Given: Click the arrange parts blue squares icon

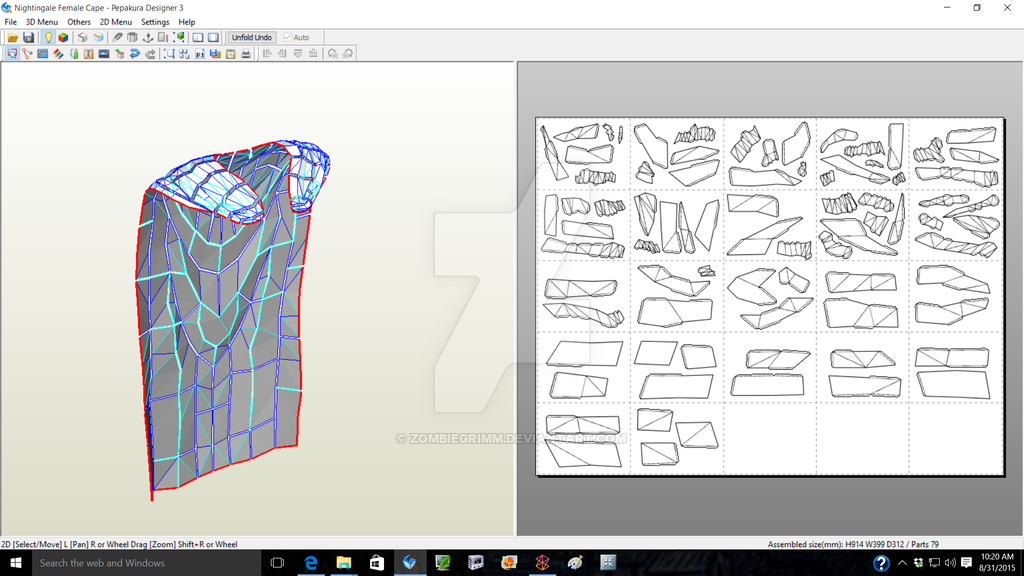Looking at the screenshot, I should tap(184, 54).
